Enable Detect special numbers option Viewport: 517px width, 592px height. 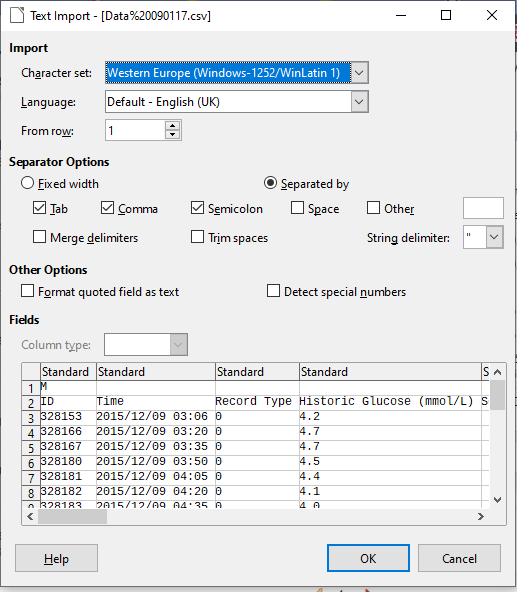pyautogui.click(x=273, y=291)
